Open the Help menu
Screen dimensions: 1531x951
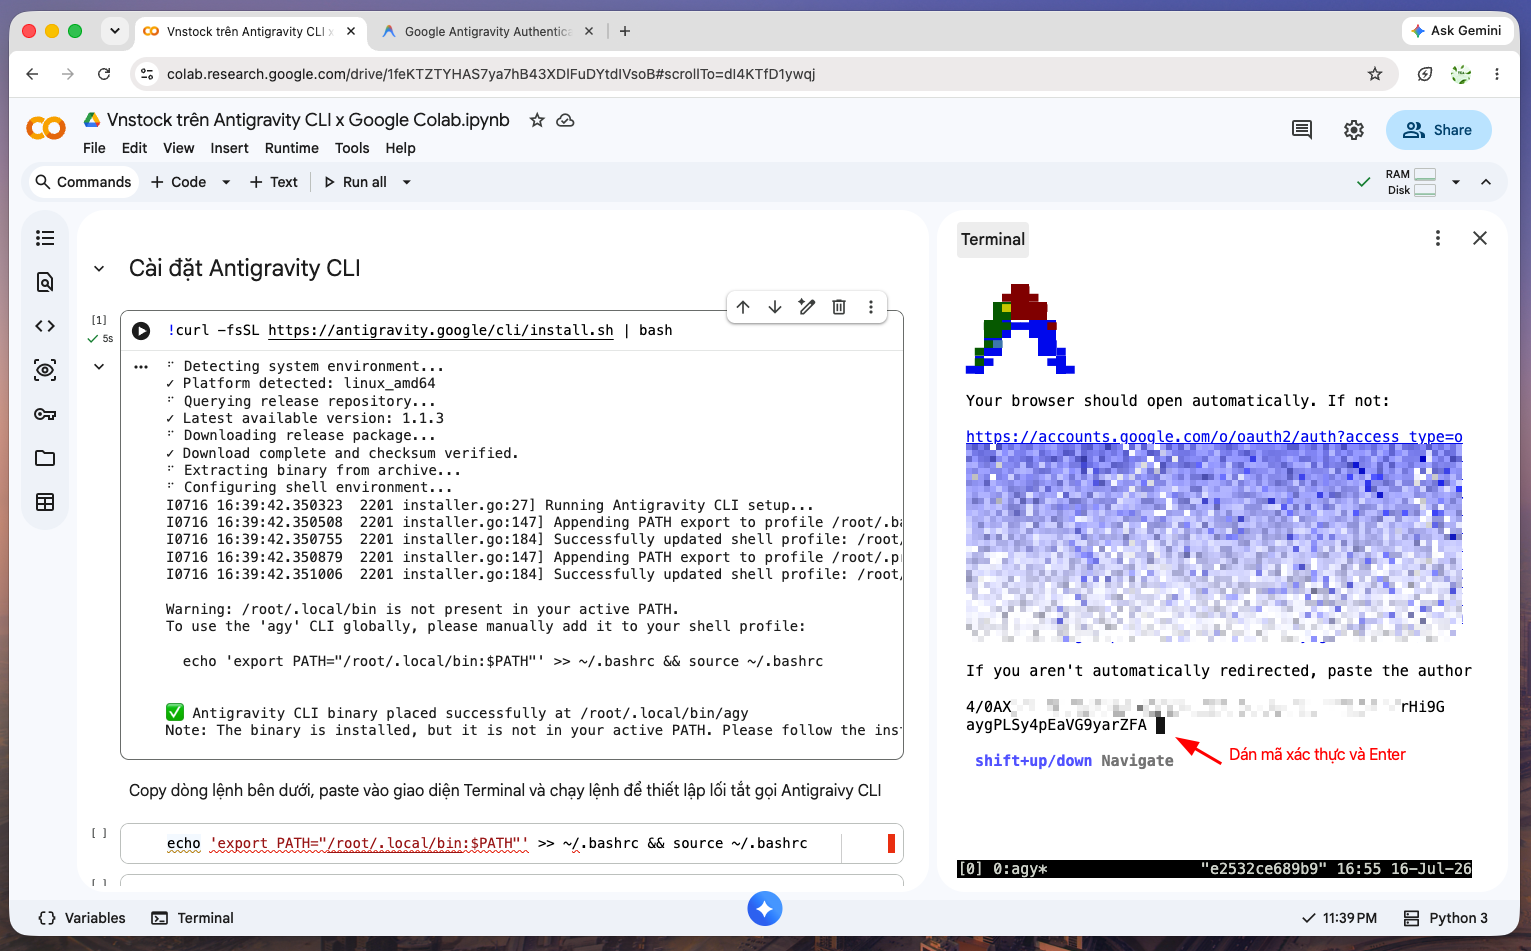tap(400, 148)
